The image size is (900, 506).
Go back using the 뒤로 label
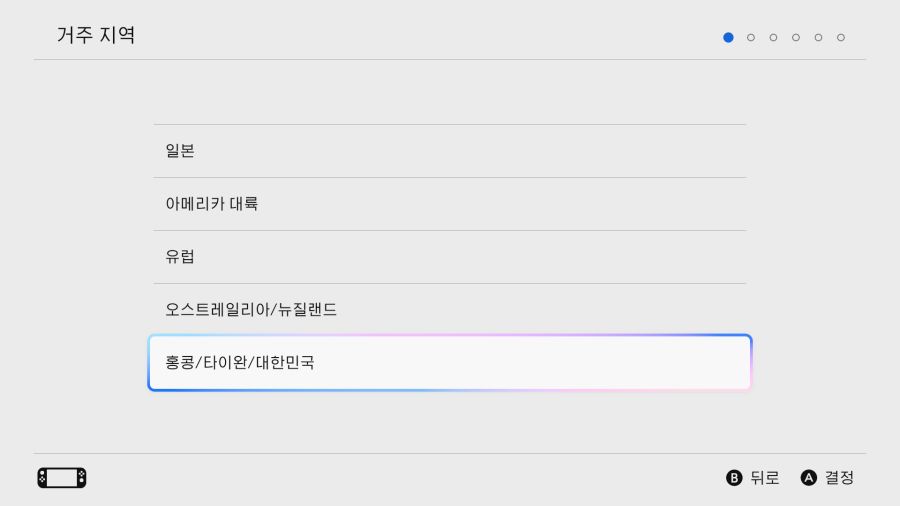click(764, 478)
